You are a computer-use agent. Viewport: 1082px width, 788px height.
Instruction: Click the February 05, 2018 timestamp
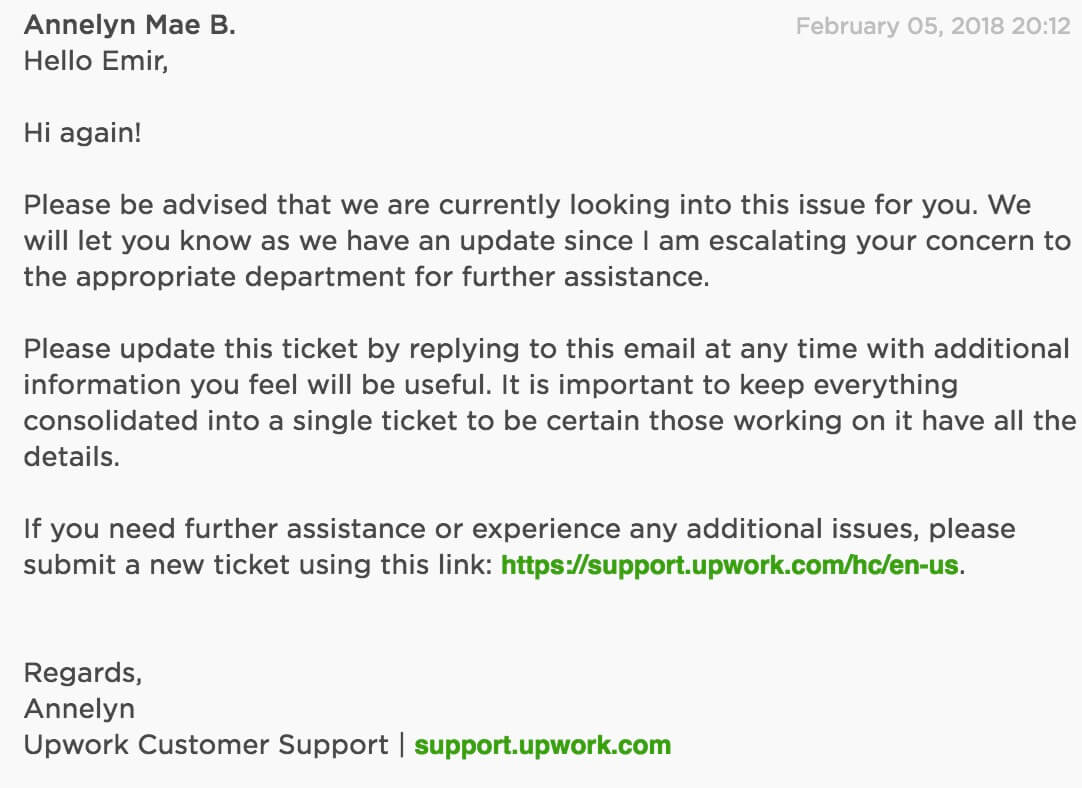932,27
